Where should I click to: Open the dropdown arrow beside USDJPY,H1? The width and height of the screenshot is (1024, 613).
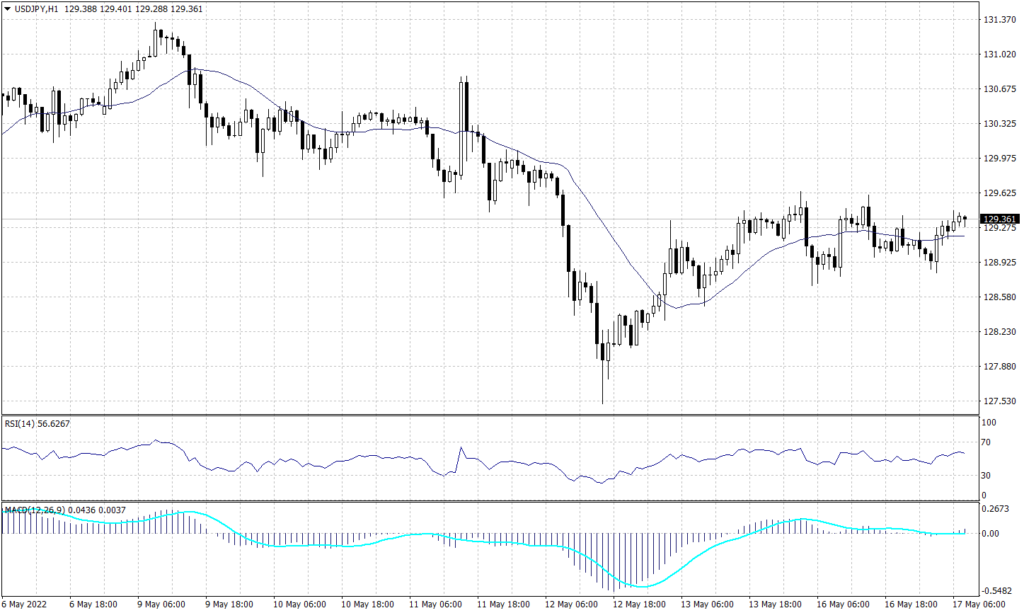click(8, 10)
